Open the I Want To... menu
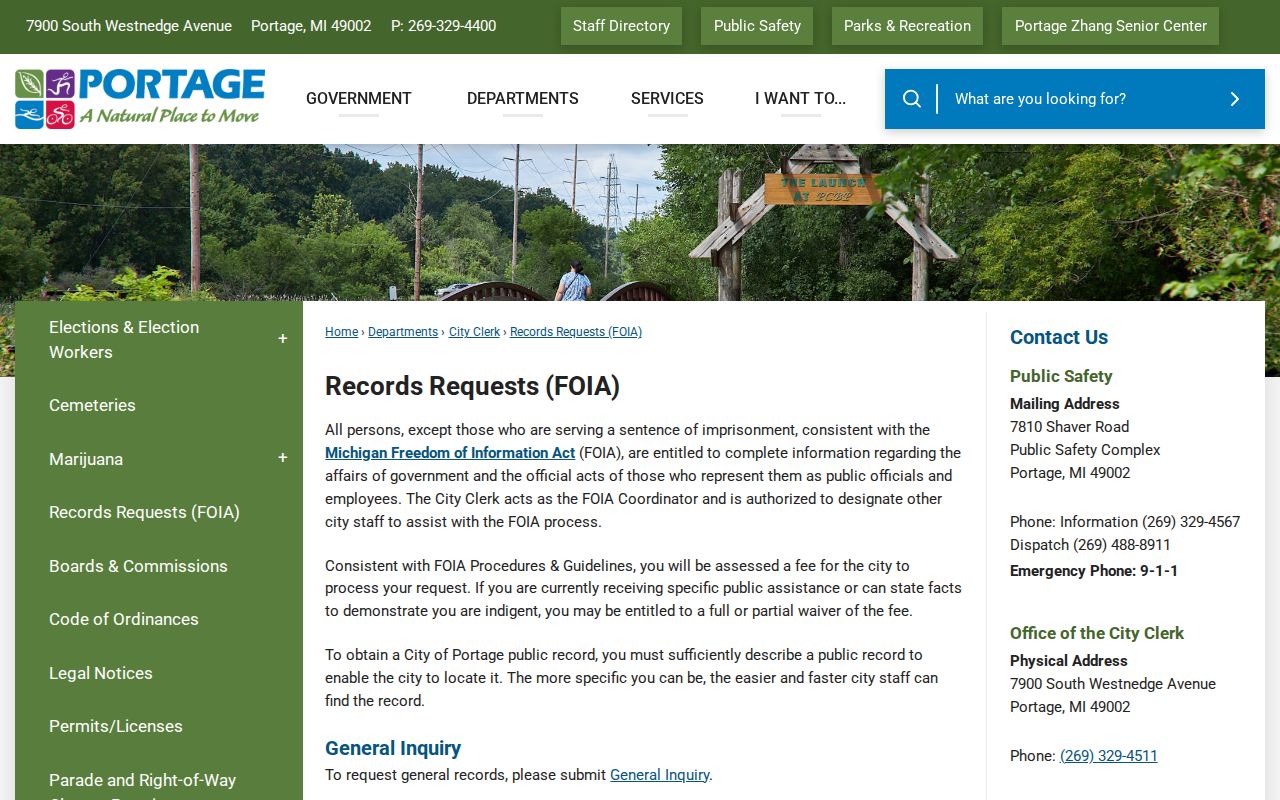The height and width of the screenshot is (800, 1280). tap(800, 98)
